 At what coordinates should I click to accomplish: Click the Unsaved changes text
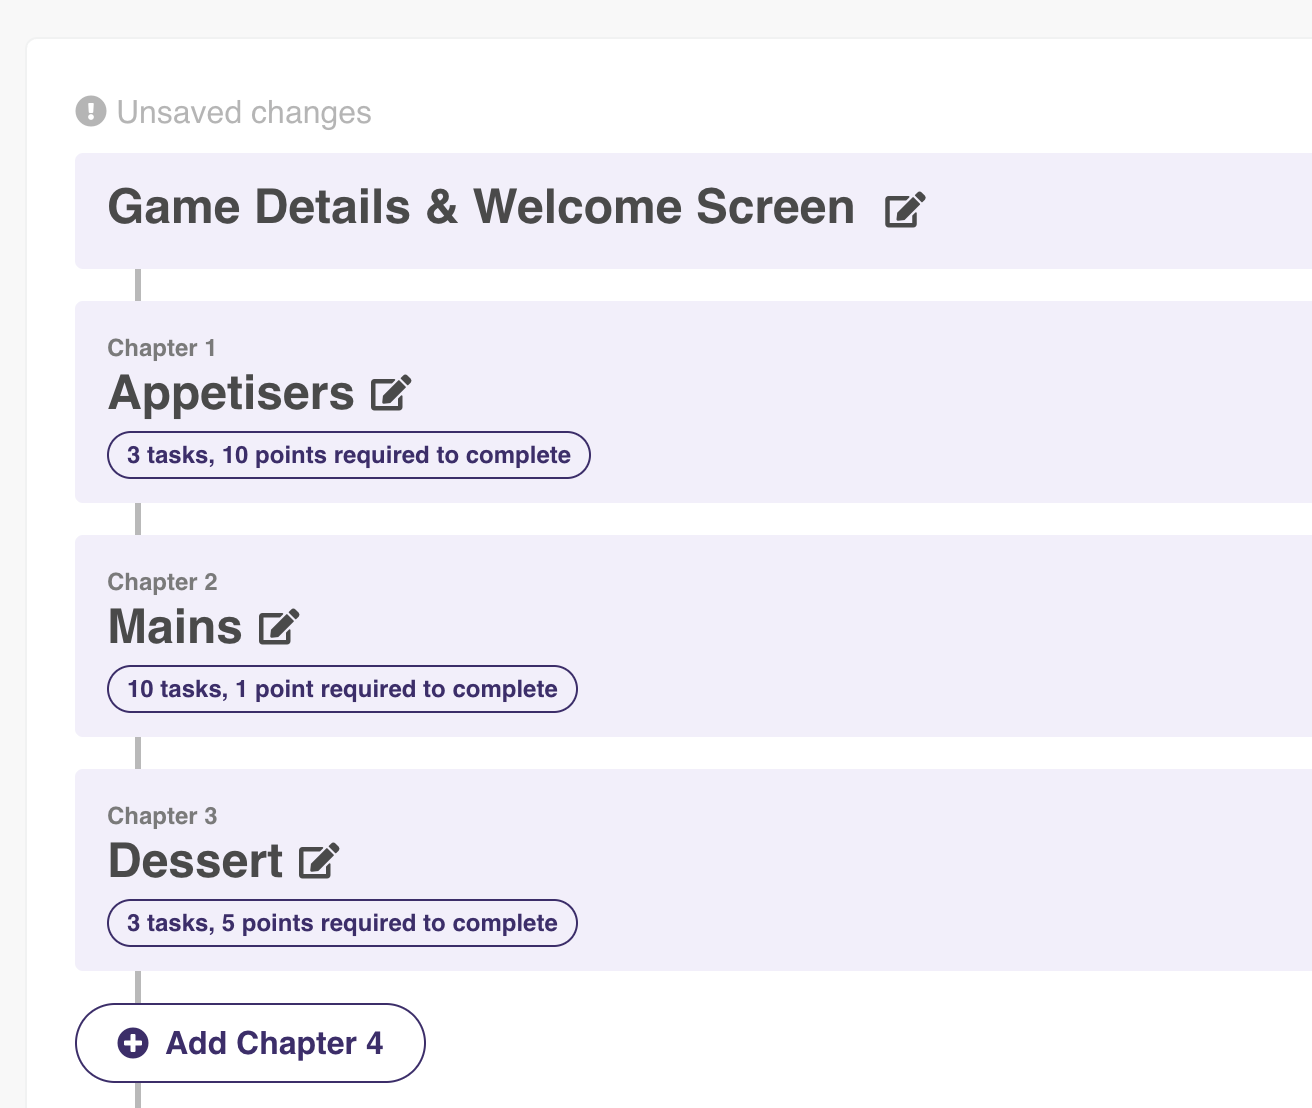244,112
